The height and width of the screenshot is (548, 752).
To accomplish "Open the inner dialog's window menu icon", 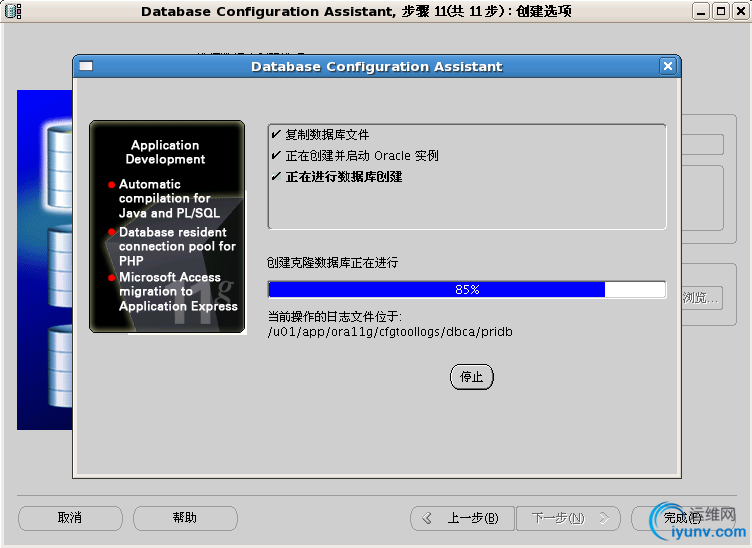I will point(86,66).
